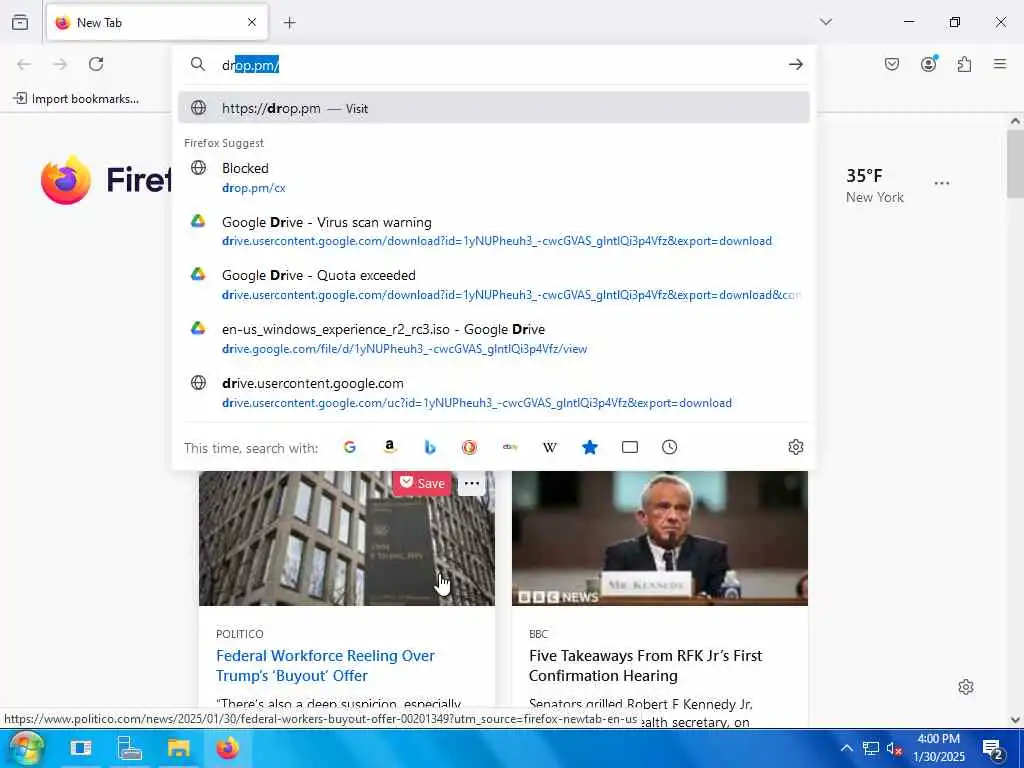Open the Firefox View icon

(x=20, y=22)
